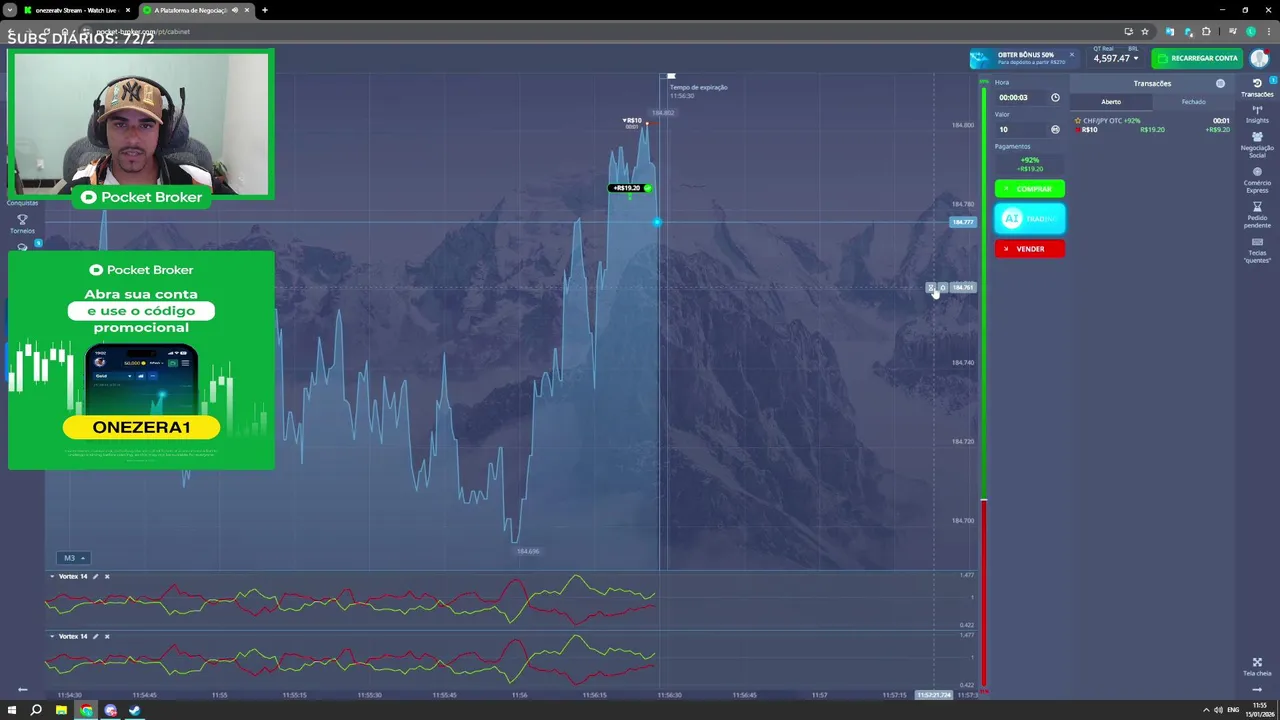The width and height of the screenshot is (1280, 720).
Task: Open File Explorer from taskbar
Action: (x=61, y=710)
